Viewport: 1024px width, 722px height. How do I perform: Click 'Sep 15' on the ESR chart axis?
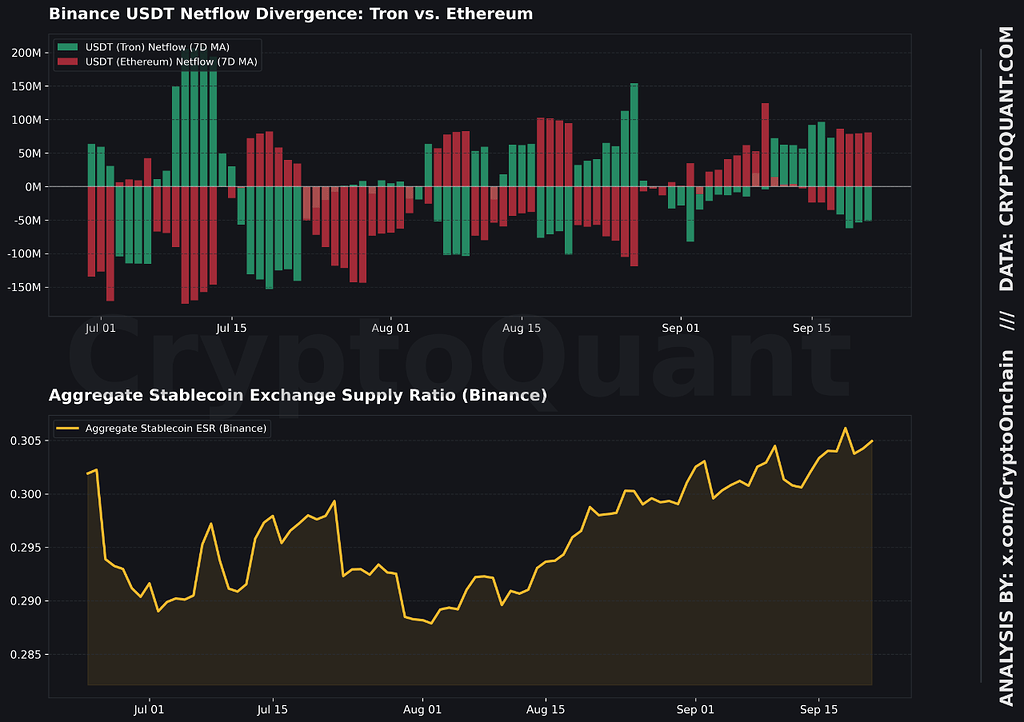[818, 710]
